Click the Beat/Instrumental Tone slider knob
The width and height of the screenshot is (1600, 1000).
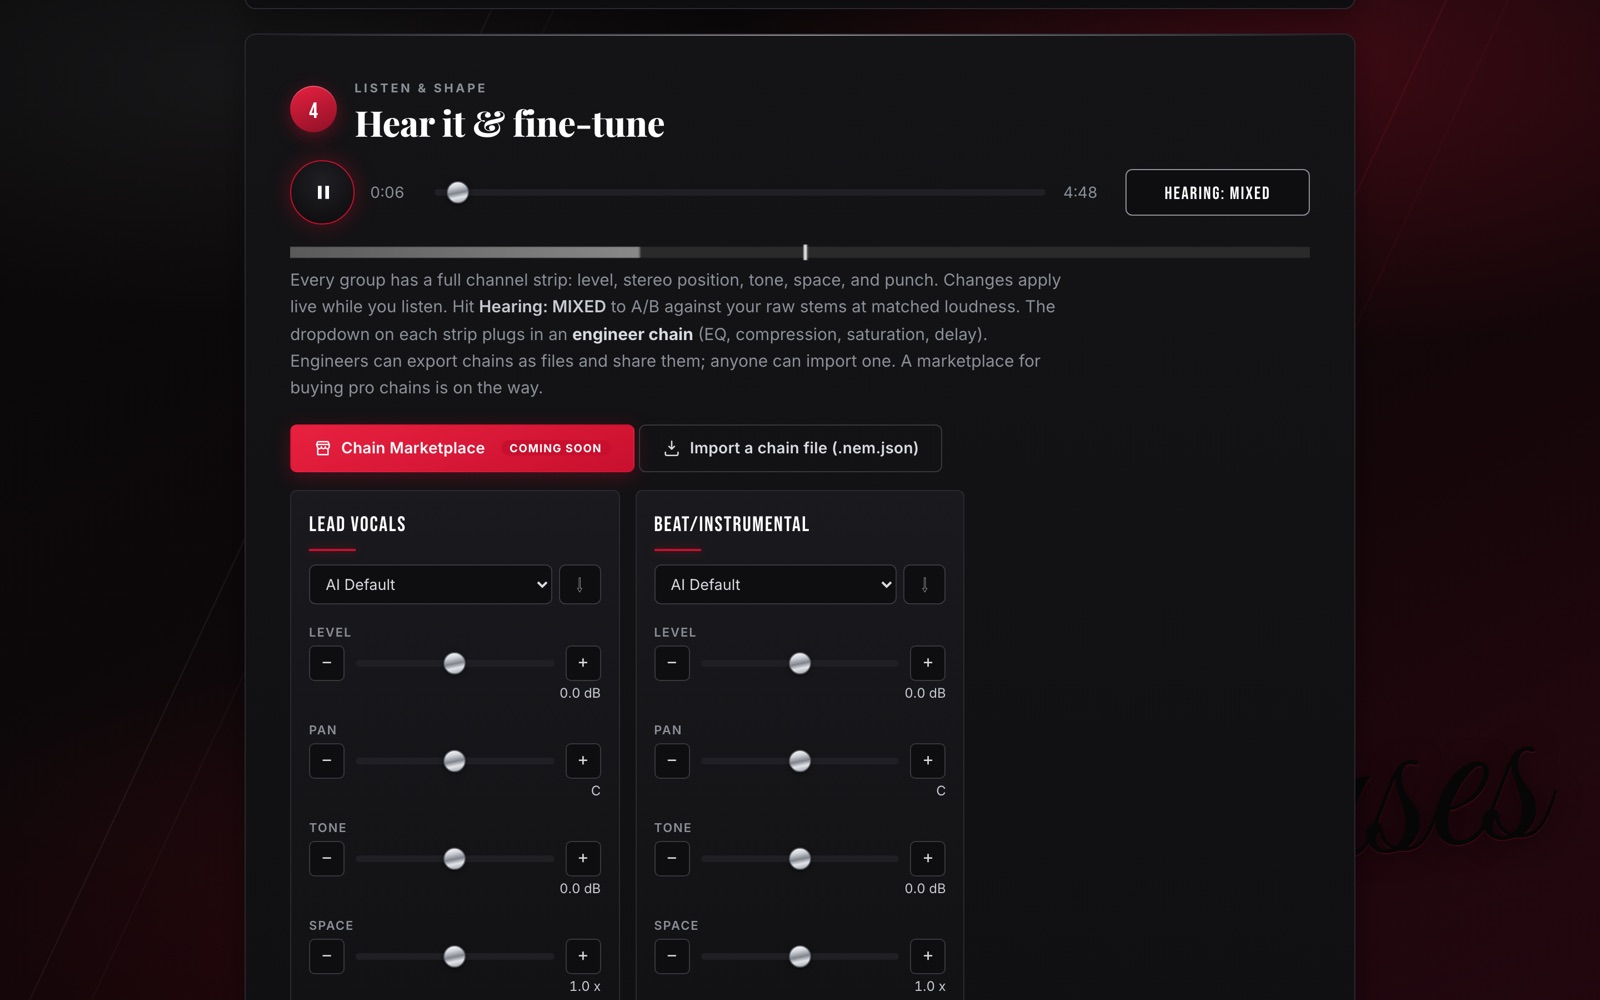point(800,858)
